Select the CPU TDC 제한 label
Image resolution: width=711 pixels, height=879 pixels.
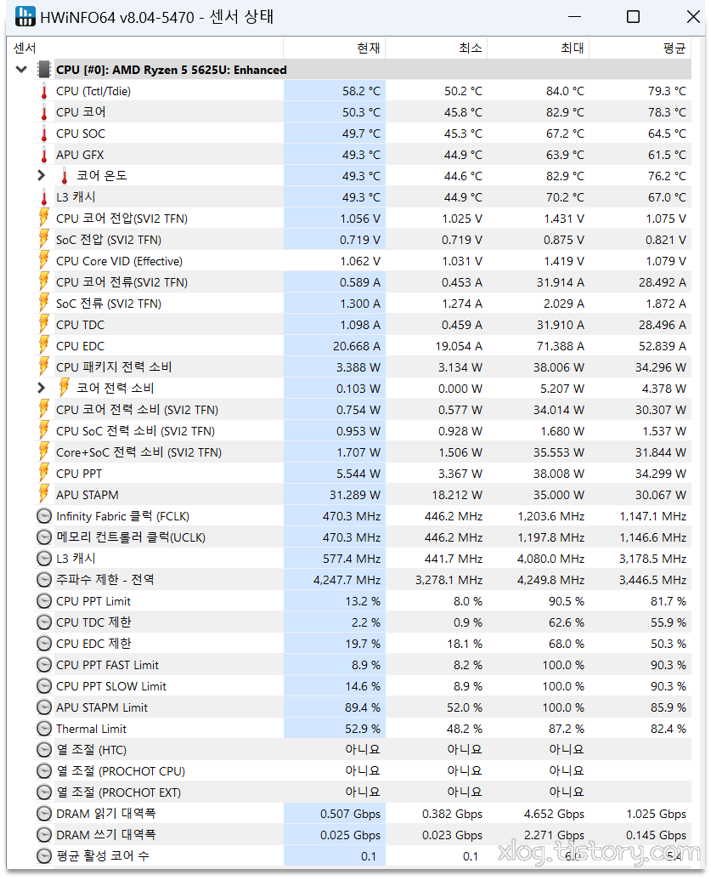click(94, 622)
